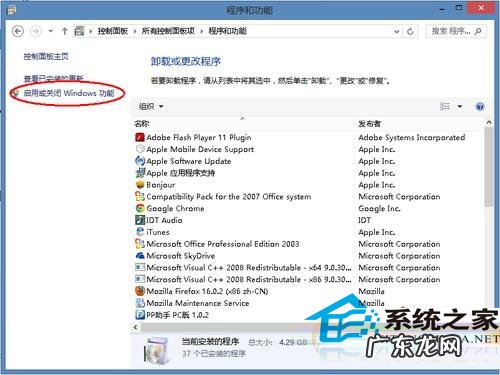Select Bonjour program name
500x375 pixels.
point(161,185)
